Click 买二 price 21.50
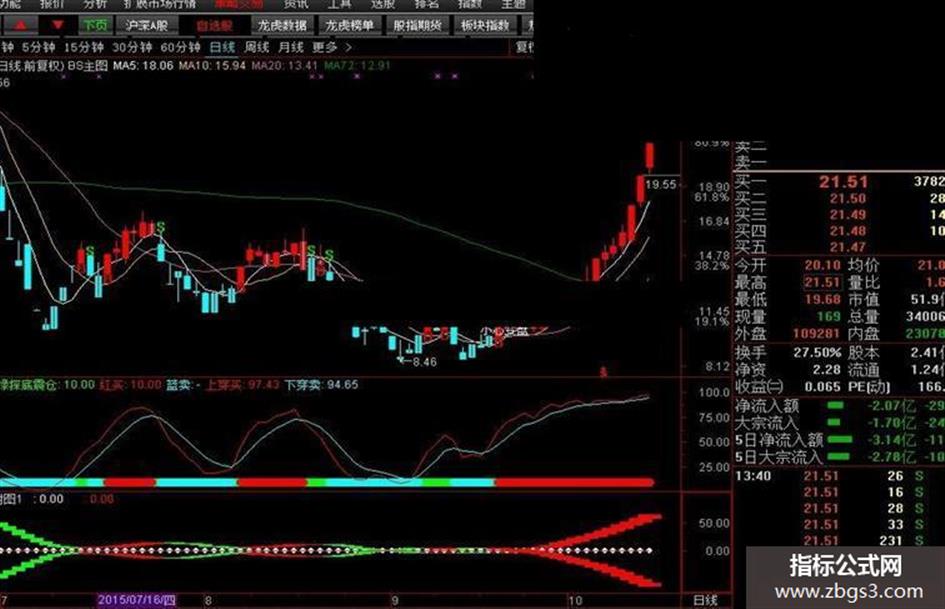945x609 pixels. tap(847, 198)
